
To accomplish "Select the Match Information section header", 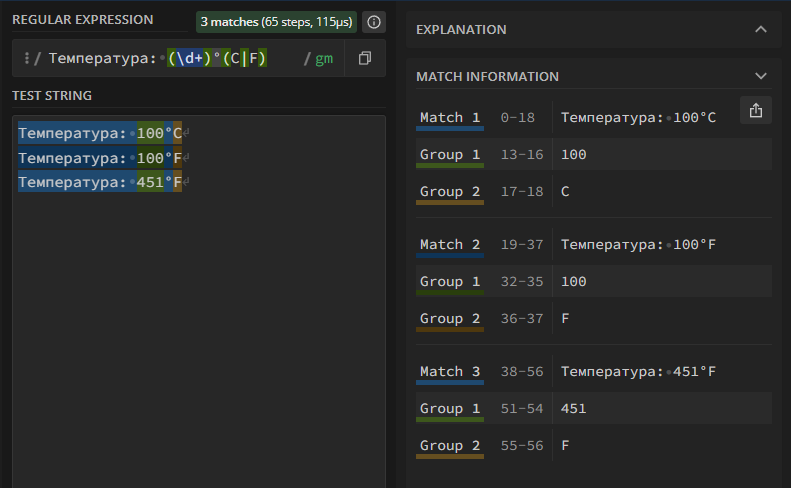I will pos(487,76).
